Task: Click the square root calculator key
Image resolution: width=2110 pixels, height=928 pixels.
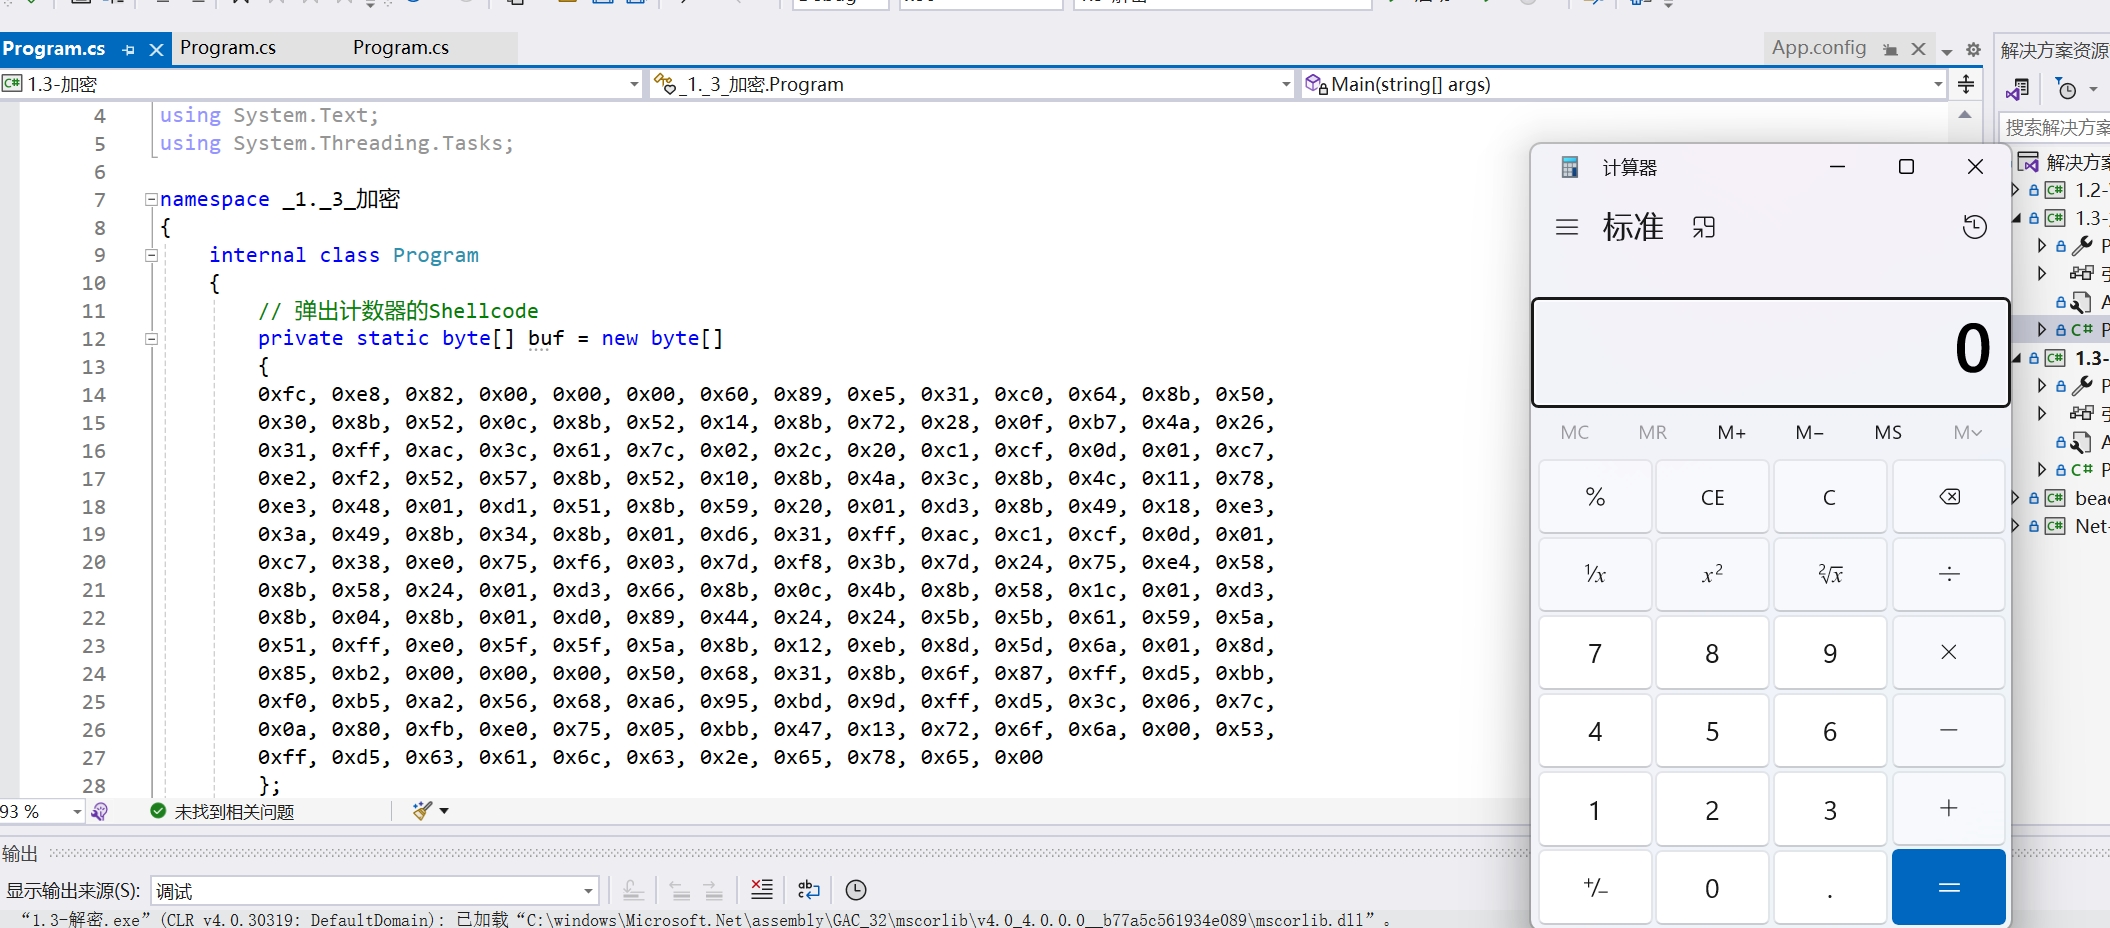Action: 1829,574
